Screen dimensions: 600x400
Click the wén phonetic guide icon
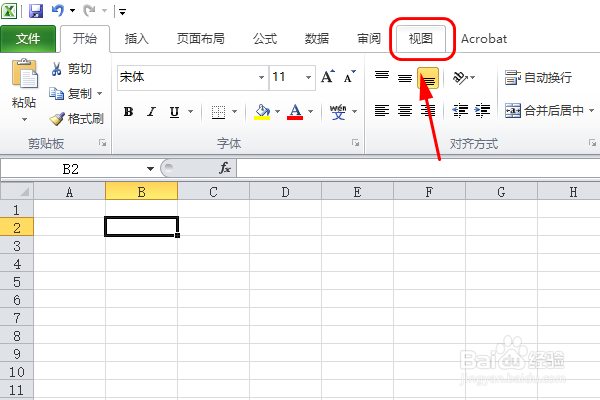pyautogui.click(x=338, y=112)
